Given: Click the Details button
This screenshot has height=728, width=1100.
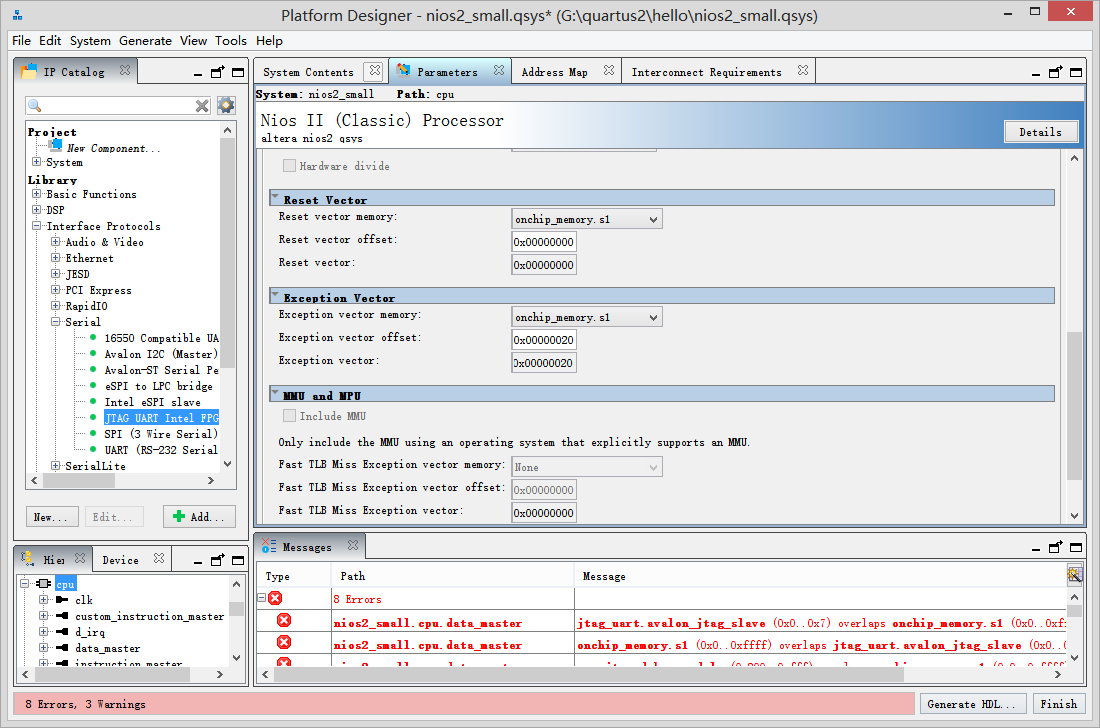Looking at the screenshot, I should [1040, 132].
